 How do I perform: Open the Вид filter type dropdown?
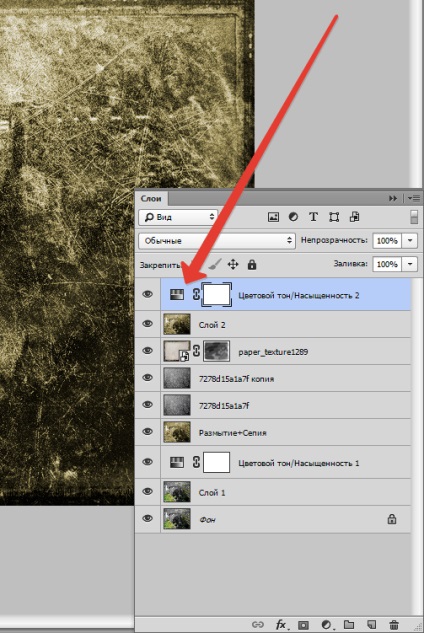[178, 217]
